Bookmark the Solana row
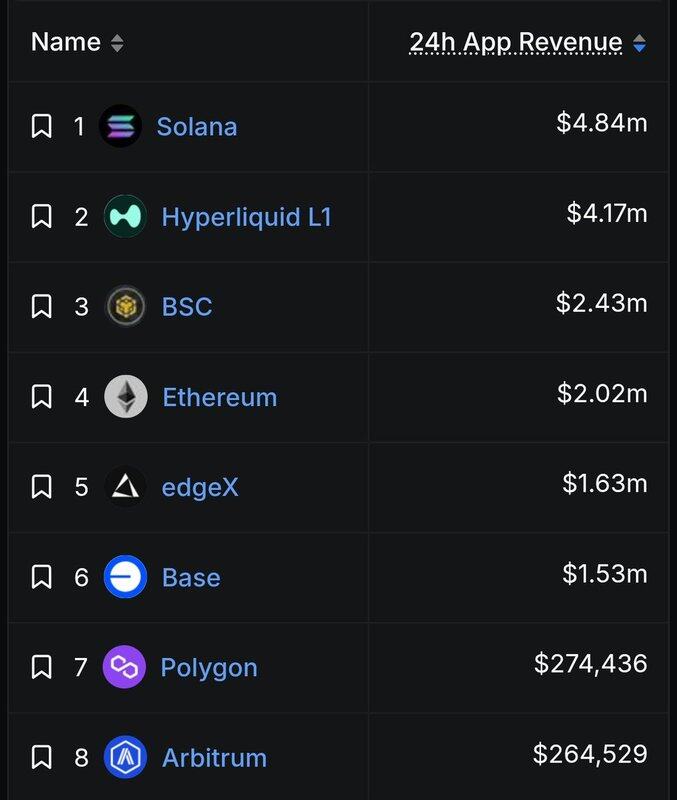Screen dimensions: 677x800 pos(41,127)
